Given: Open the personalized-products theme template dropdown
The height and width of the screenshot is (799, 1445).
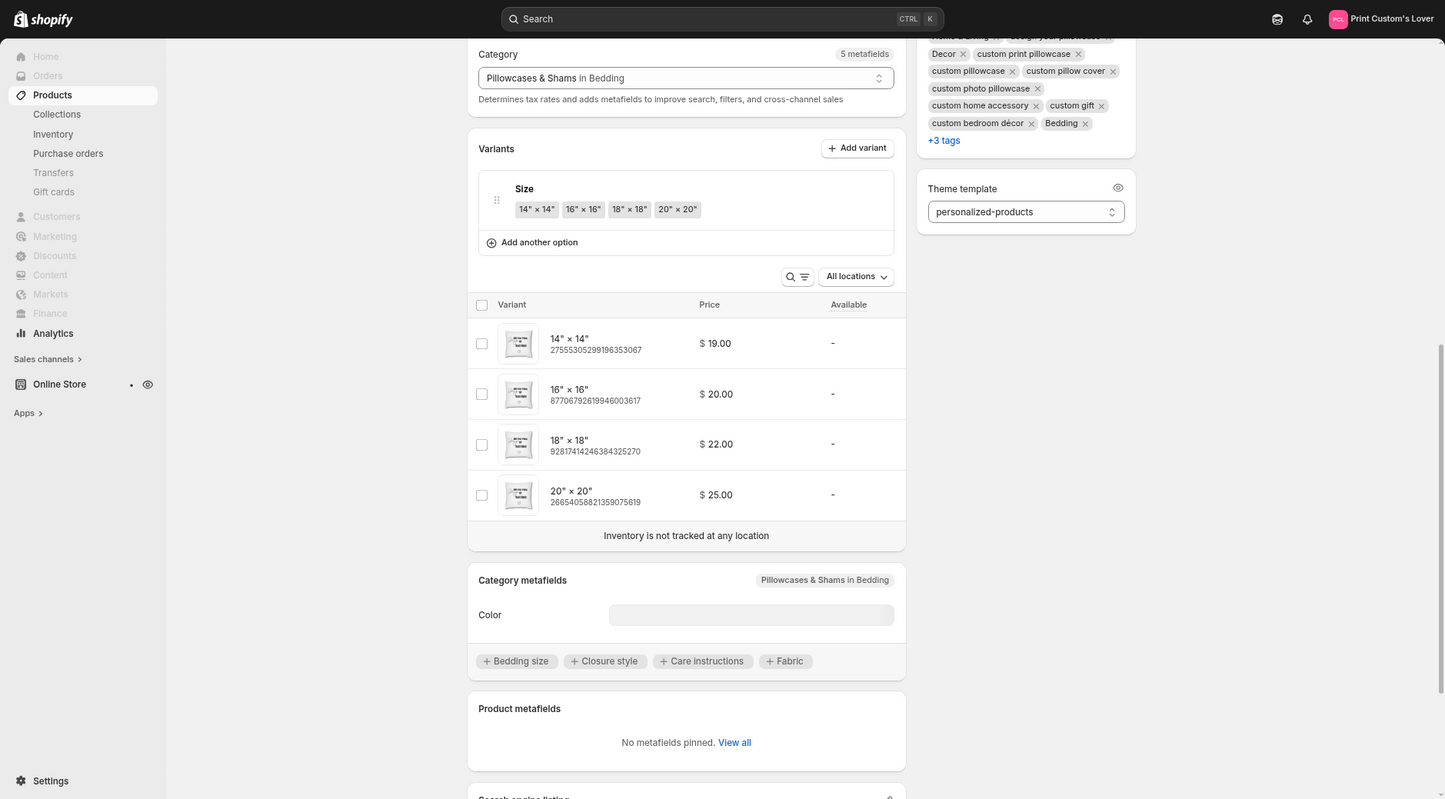Looking at the screenshot, I should click(x=1026, y=212).
